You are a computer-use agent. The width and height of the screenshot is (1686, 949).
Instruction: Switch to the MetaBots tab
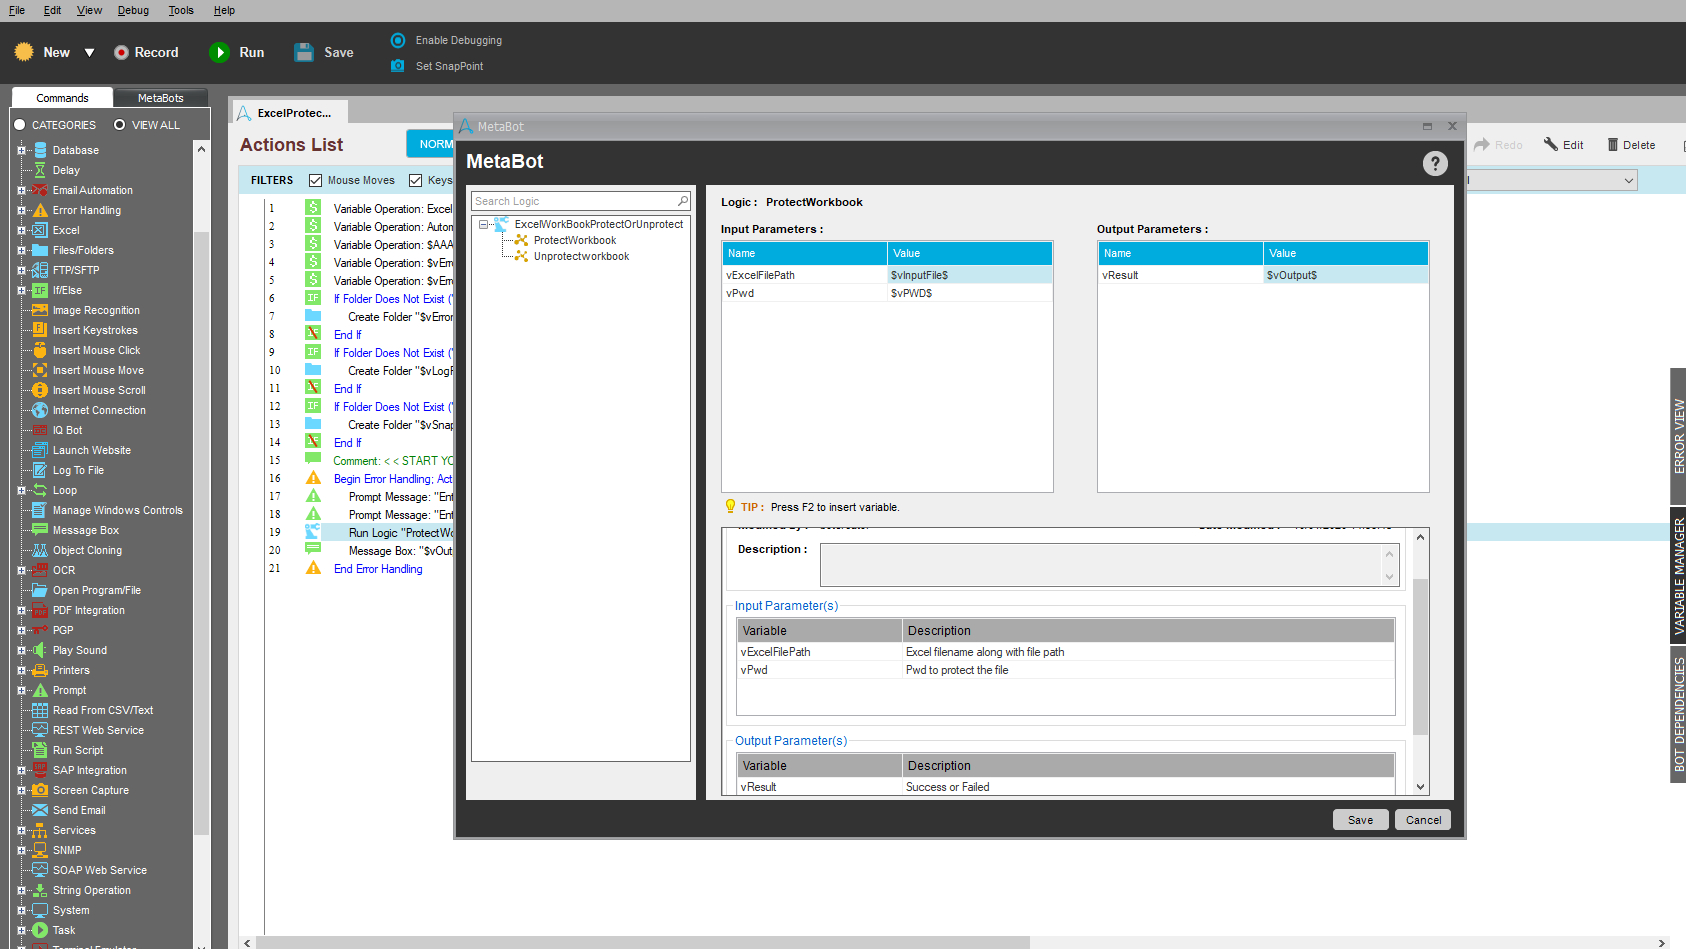160,98
